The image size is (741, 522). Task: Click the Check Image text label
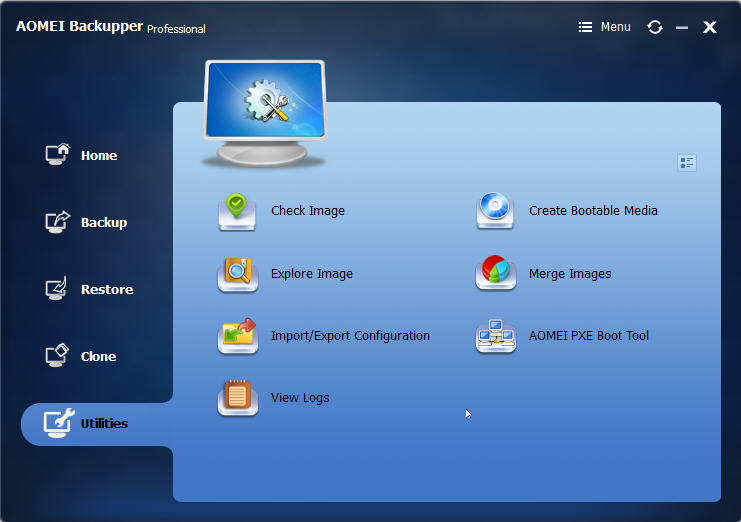(x=307, y=211)
